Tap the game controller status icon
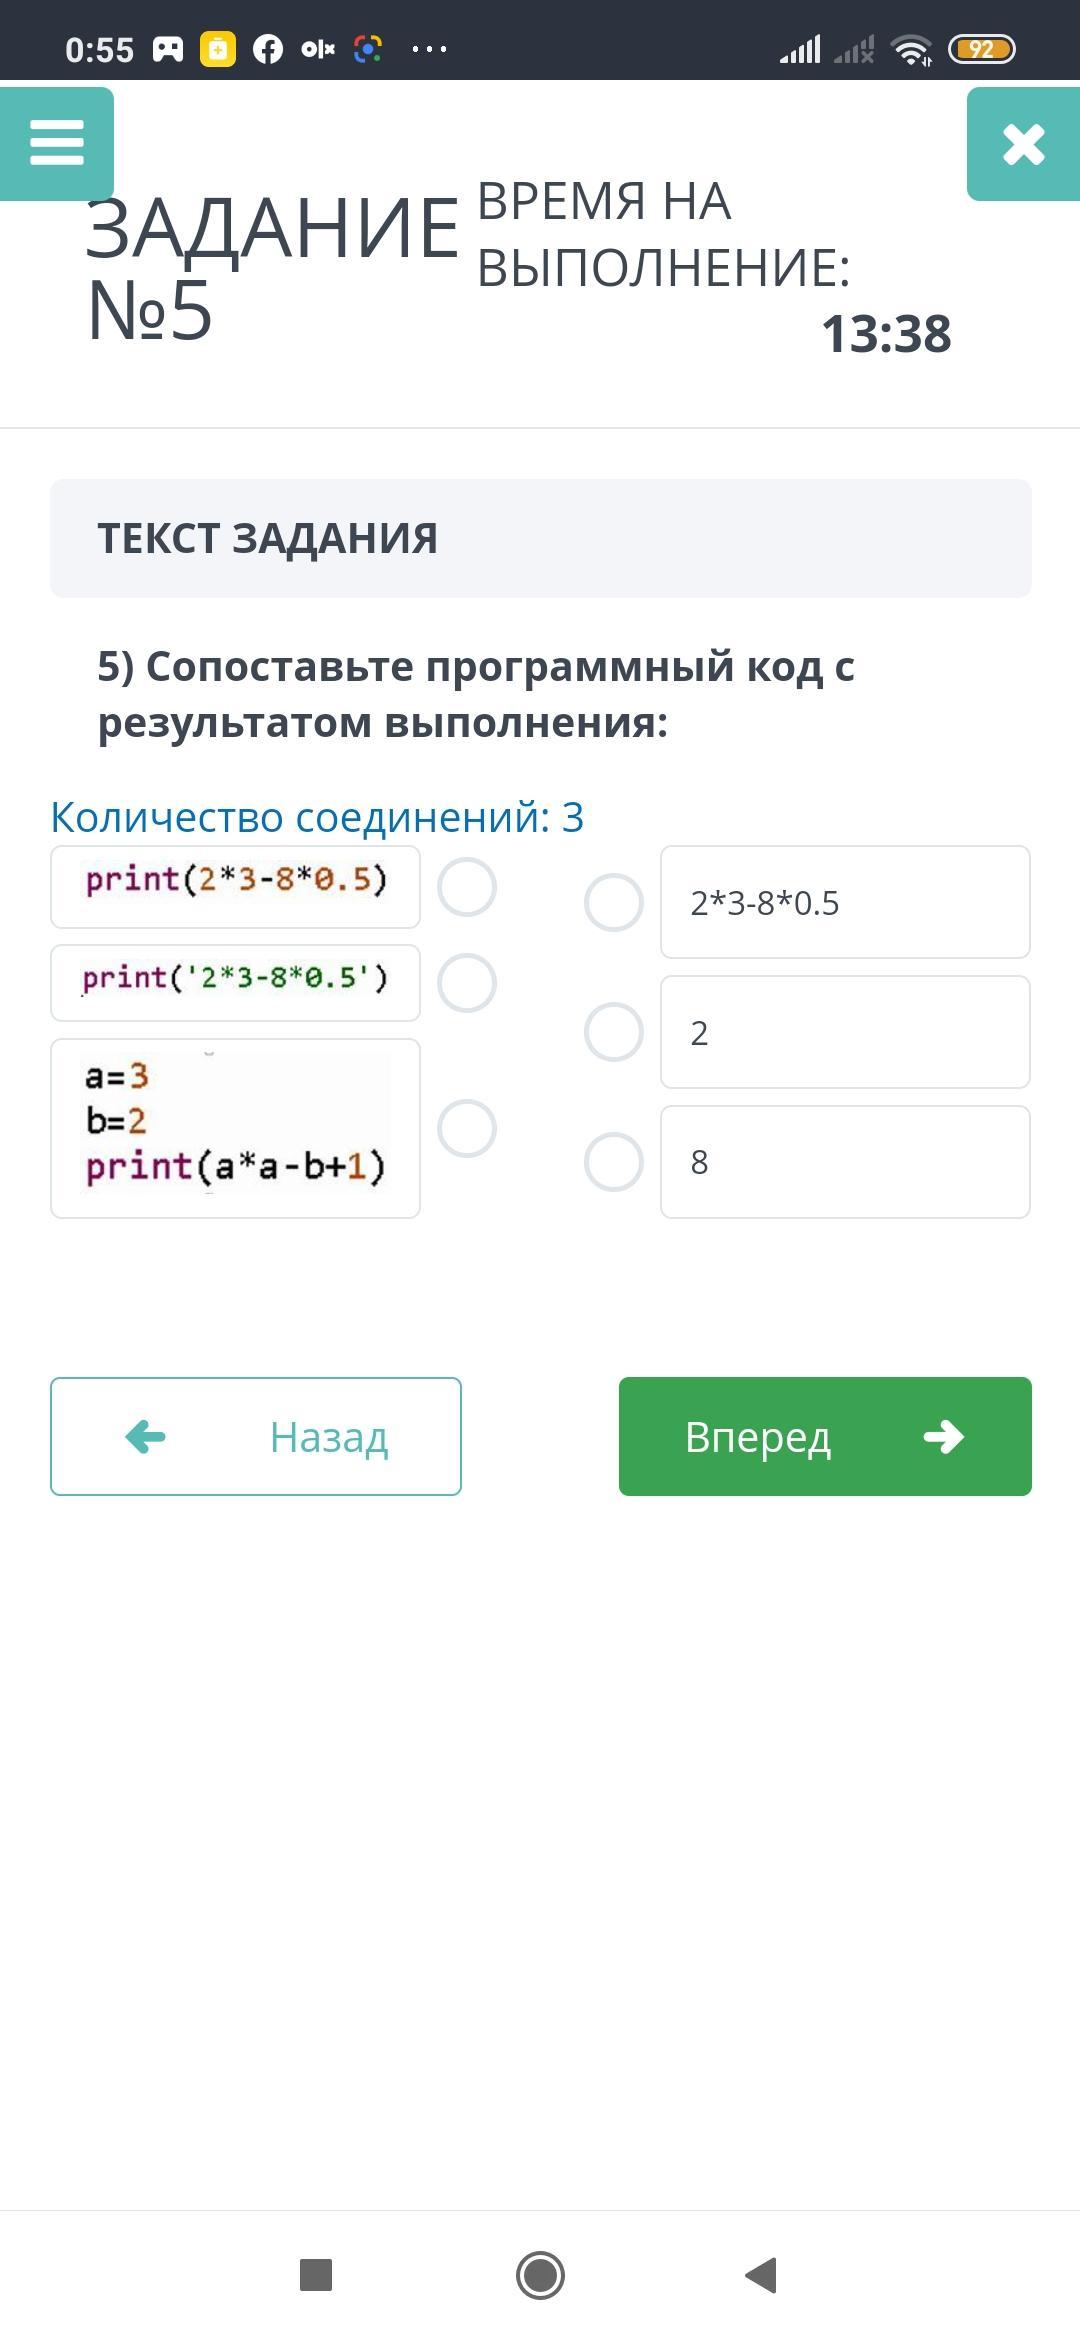This screenshot has width=1080, height=2340. point(168,49)
